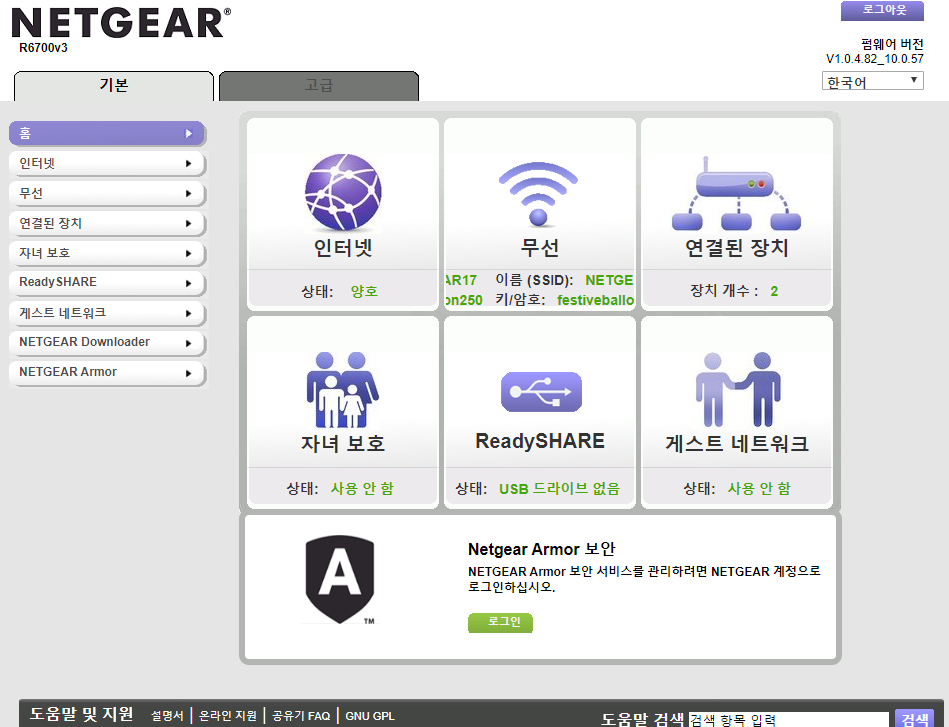949x727 pixels.
Task: Click the USB 드라이브 없음 status
Action: [559, 489]
